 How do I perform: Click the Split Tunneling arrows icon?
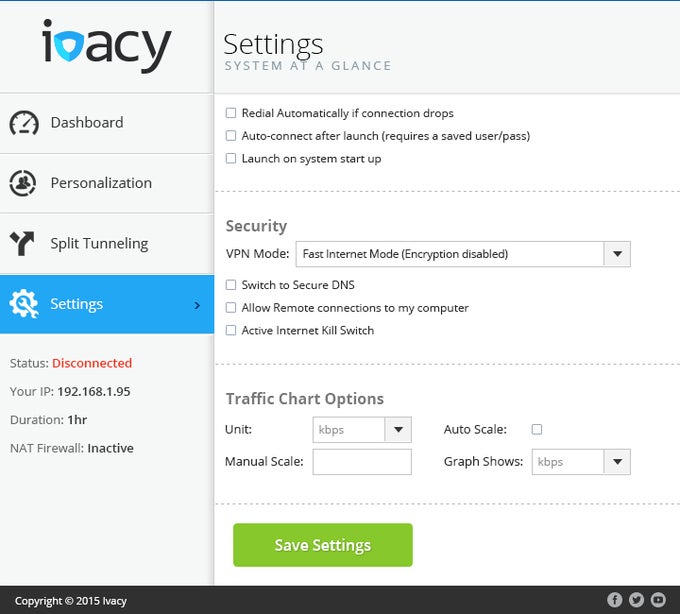(x=24, y=244)
